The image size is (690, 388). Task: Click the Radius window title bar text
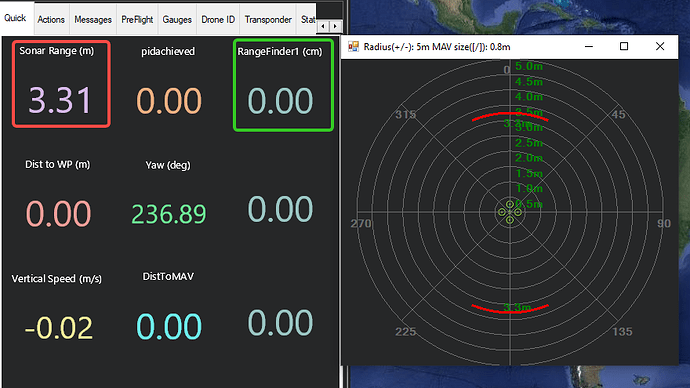(437, 47)
